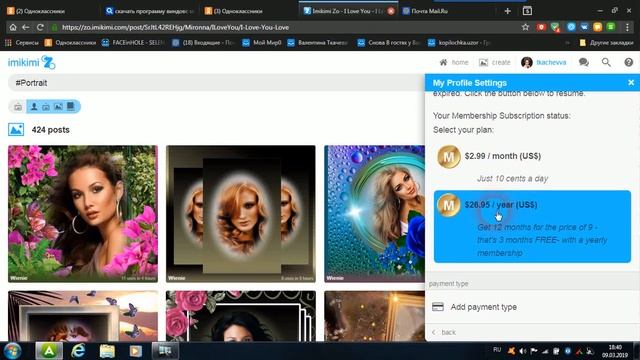Viewport: 640px width, 360px height.
Task: Open the FACEinHOLE bookmark
Action: (133, 42)
